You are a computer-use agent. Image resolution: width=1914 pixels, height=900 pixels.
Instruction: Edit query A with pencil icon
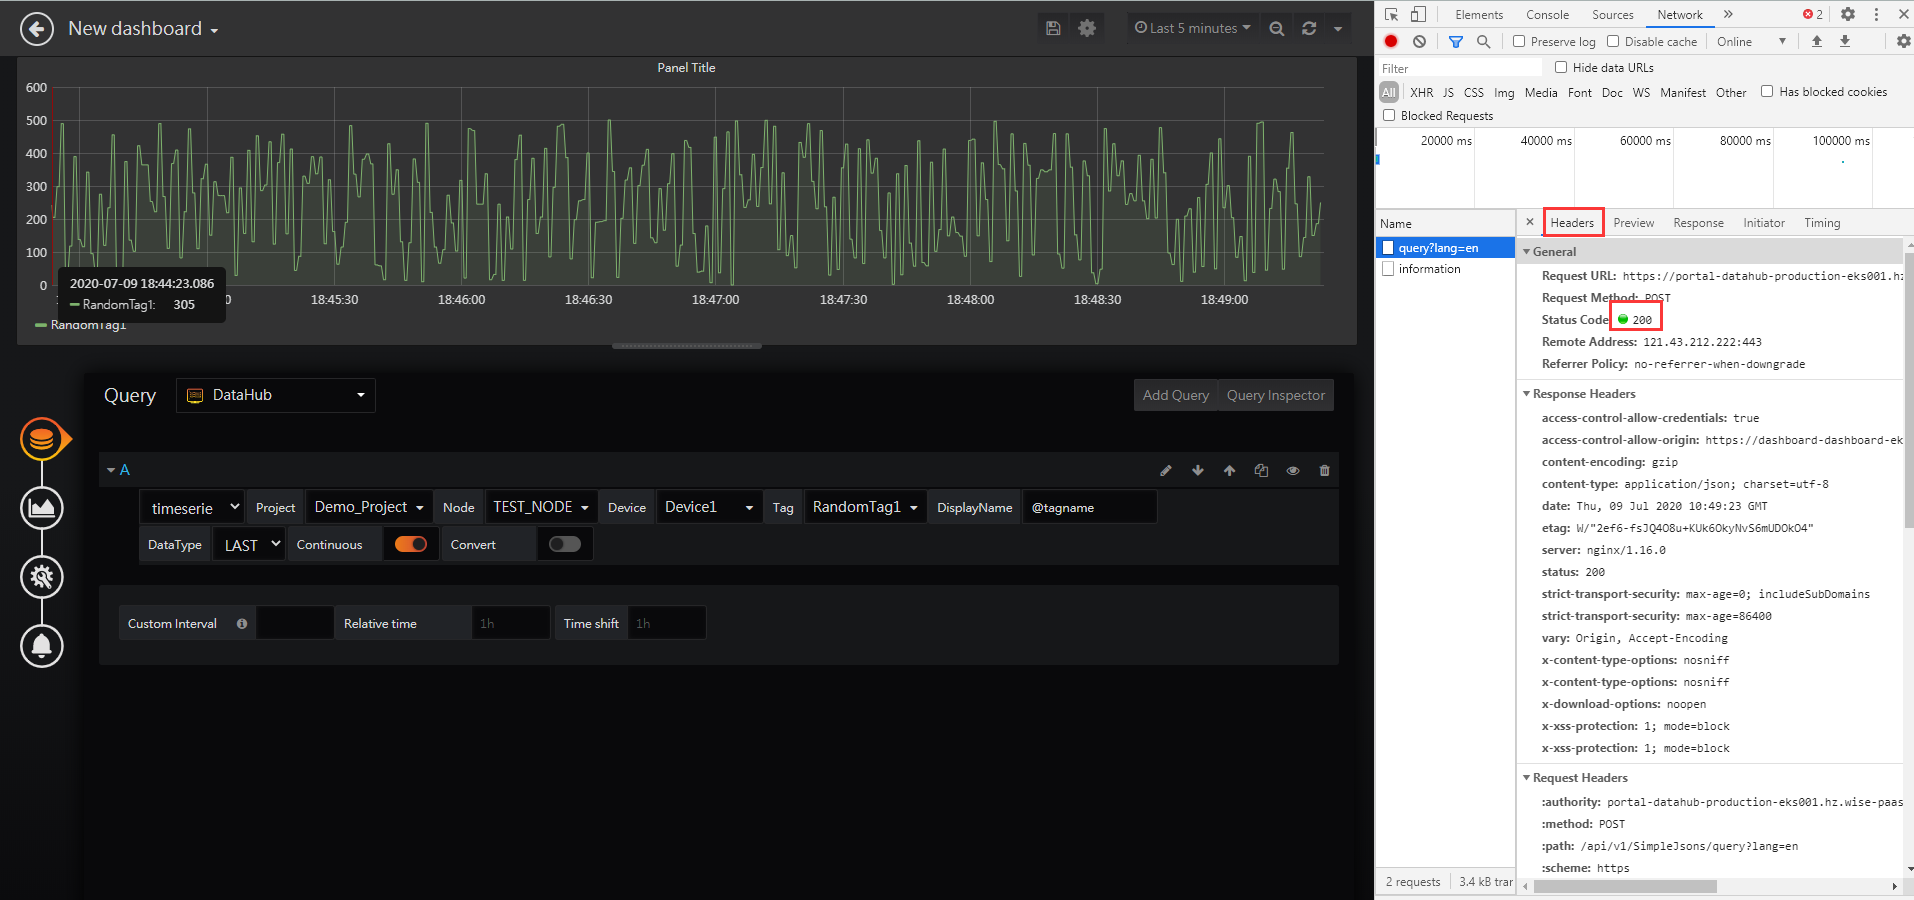(1166, 470)
